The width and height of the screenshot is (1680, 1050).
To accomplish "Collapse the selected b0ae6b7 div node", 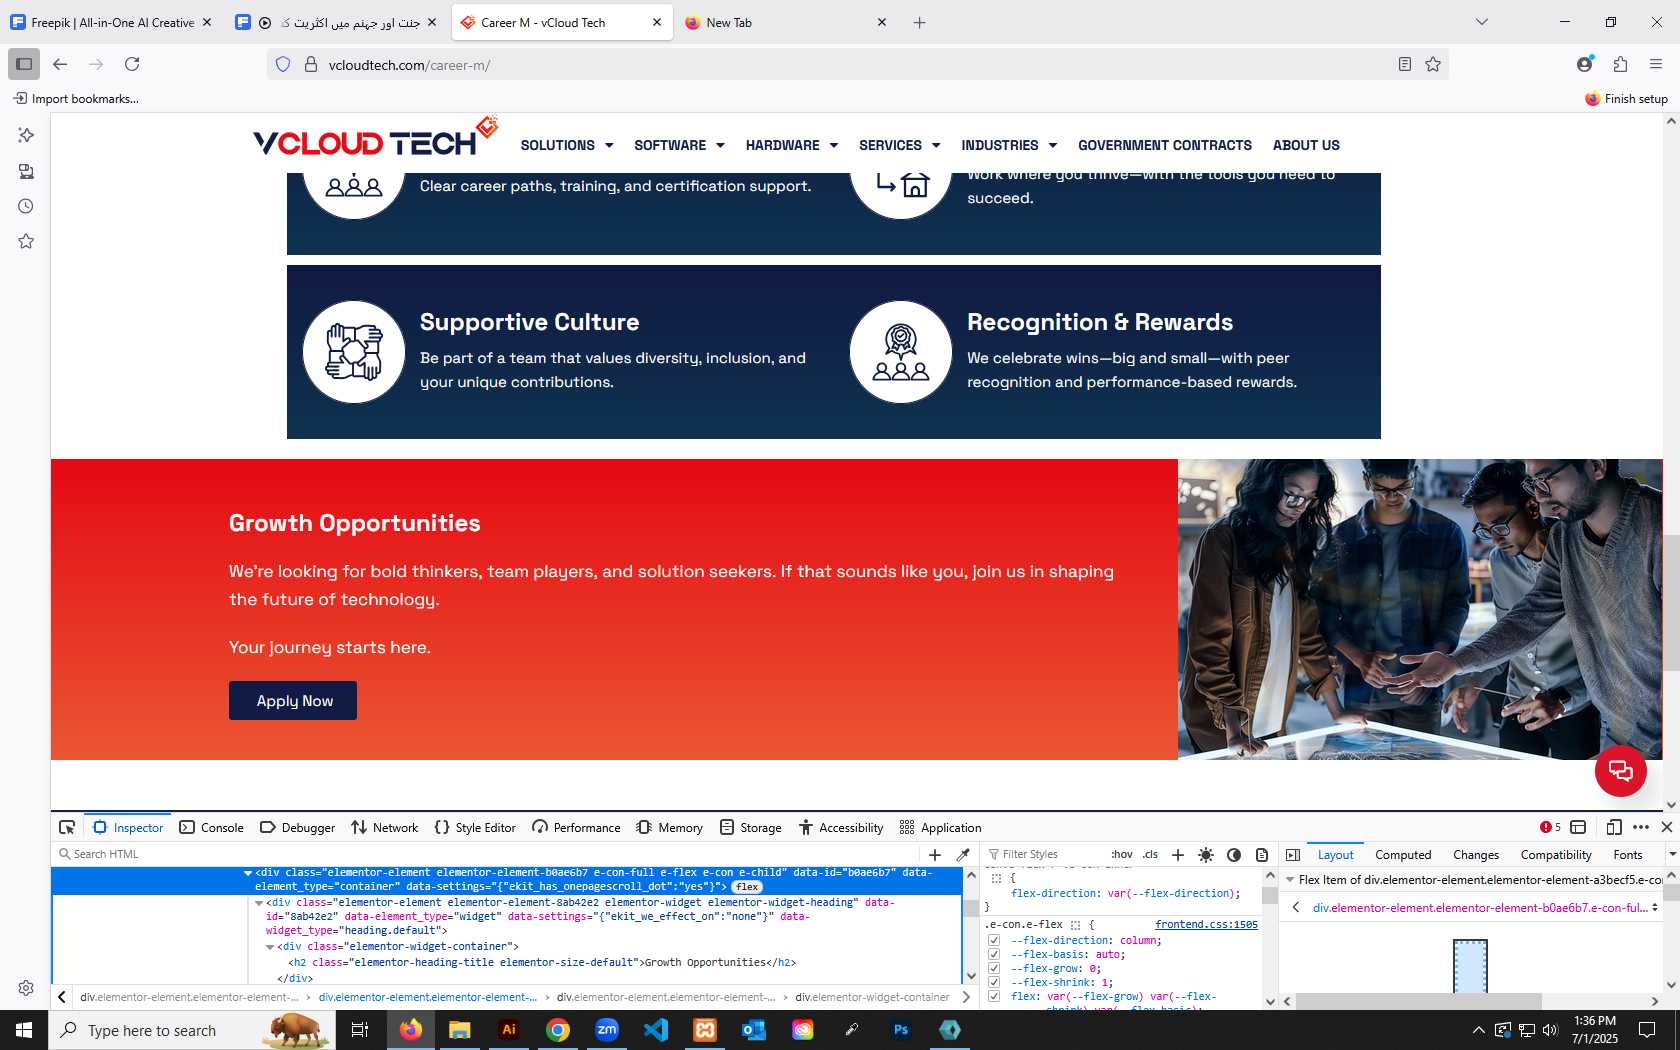I will (248, 873).
